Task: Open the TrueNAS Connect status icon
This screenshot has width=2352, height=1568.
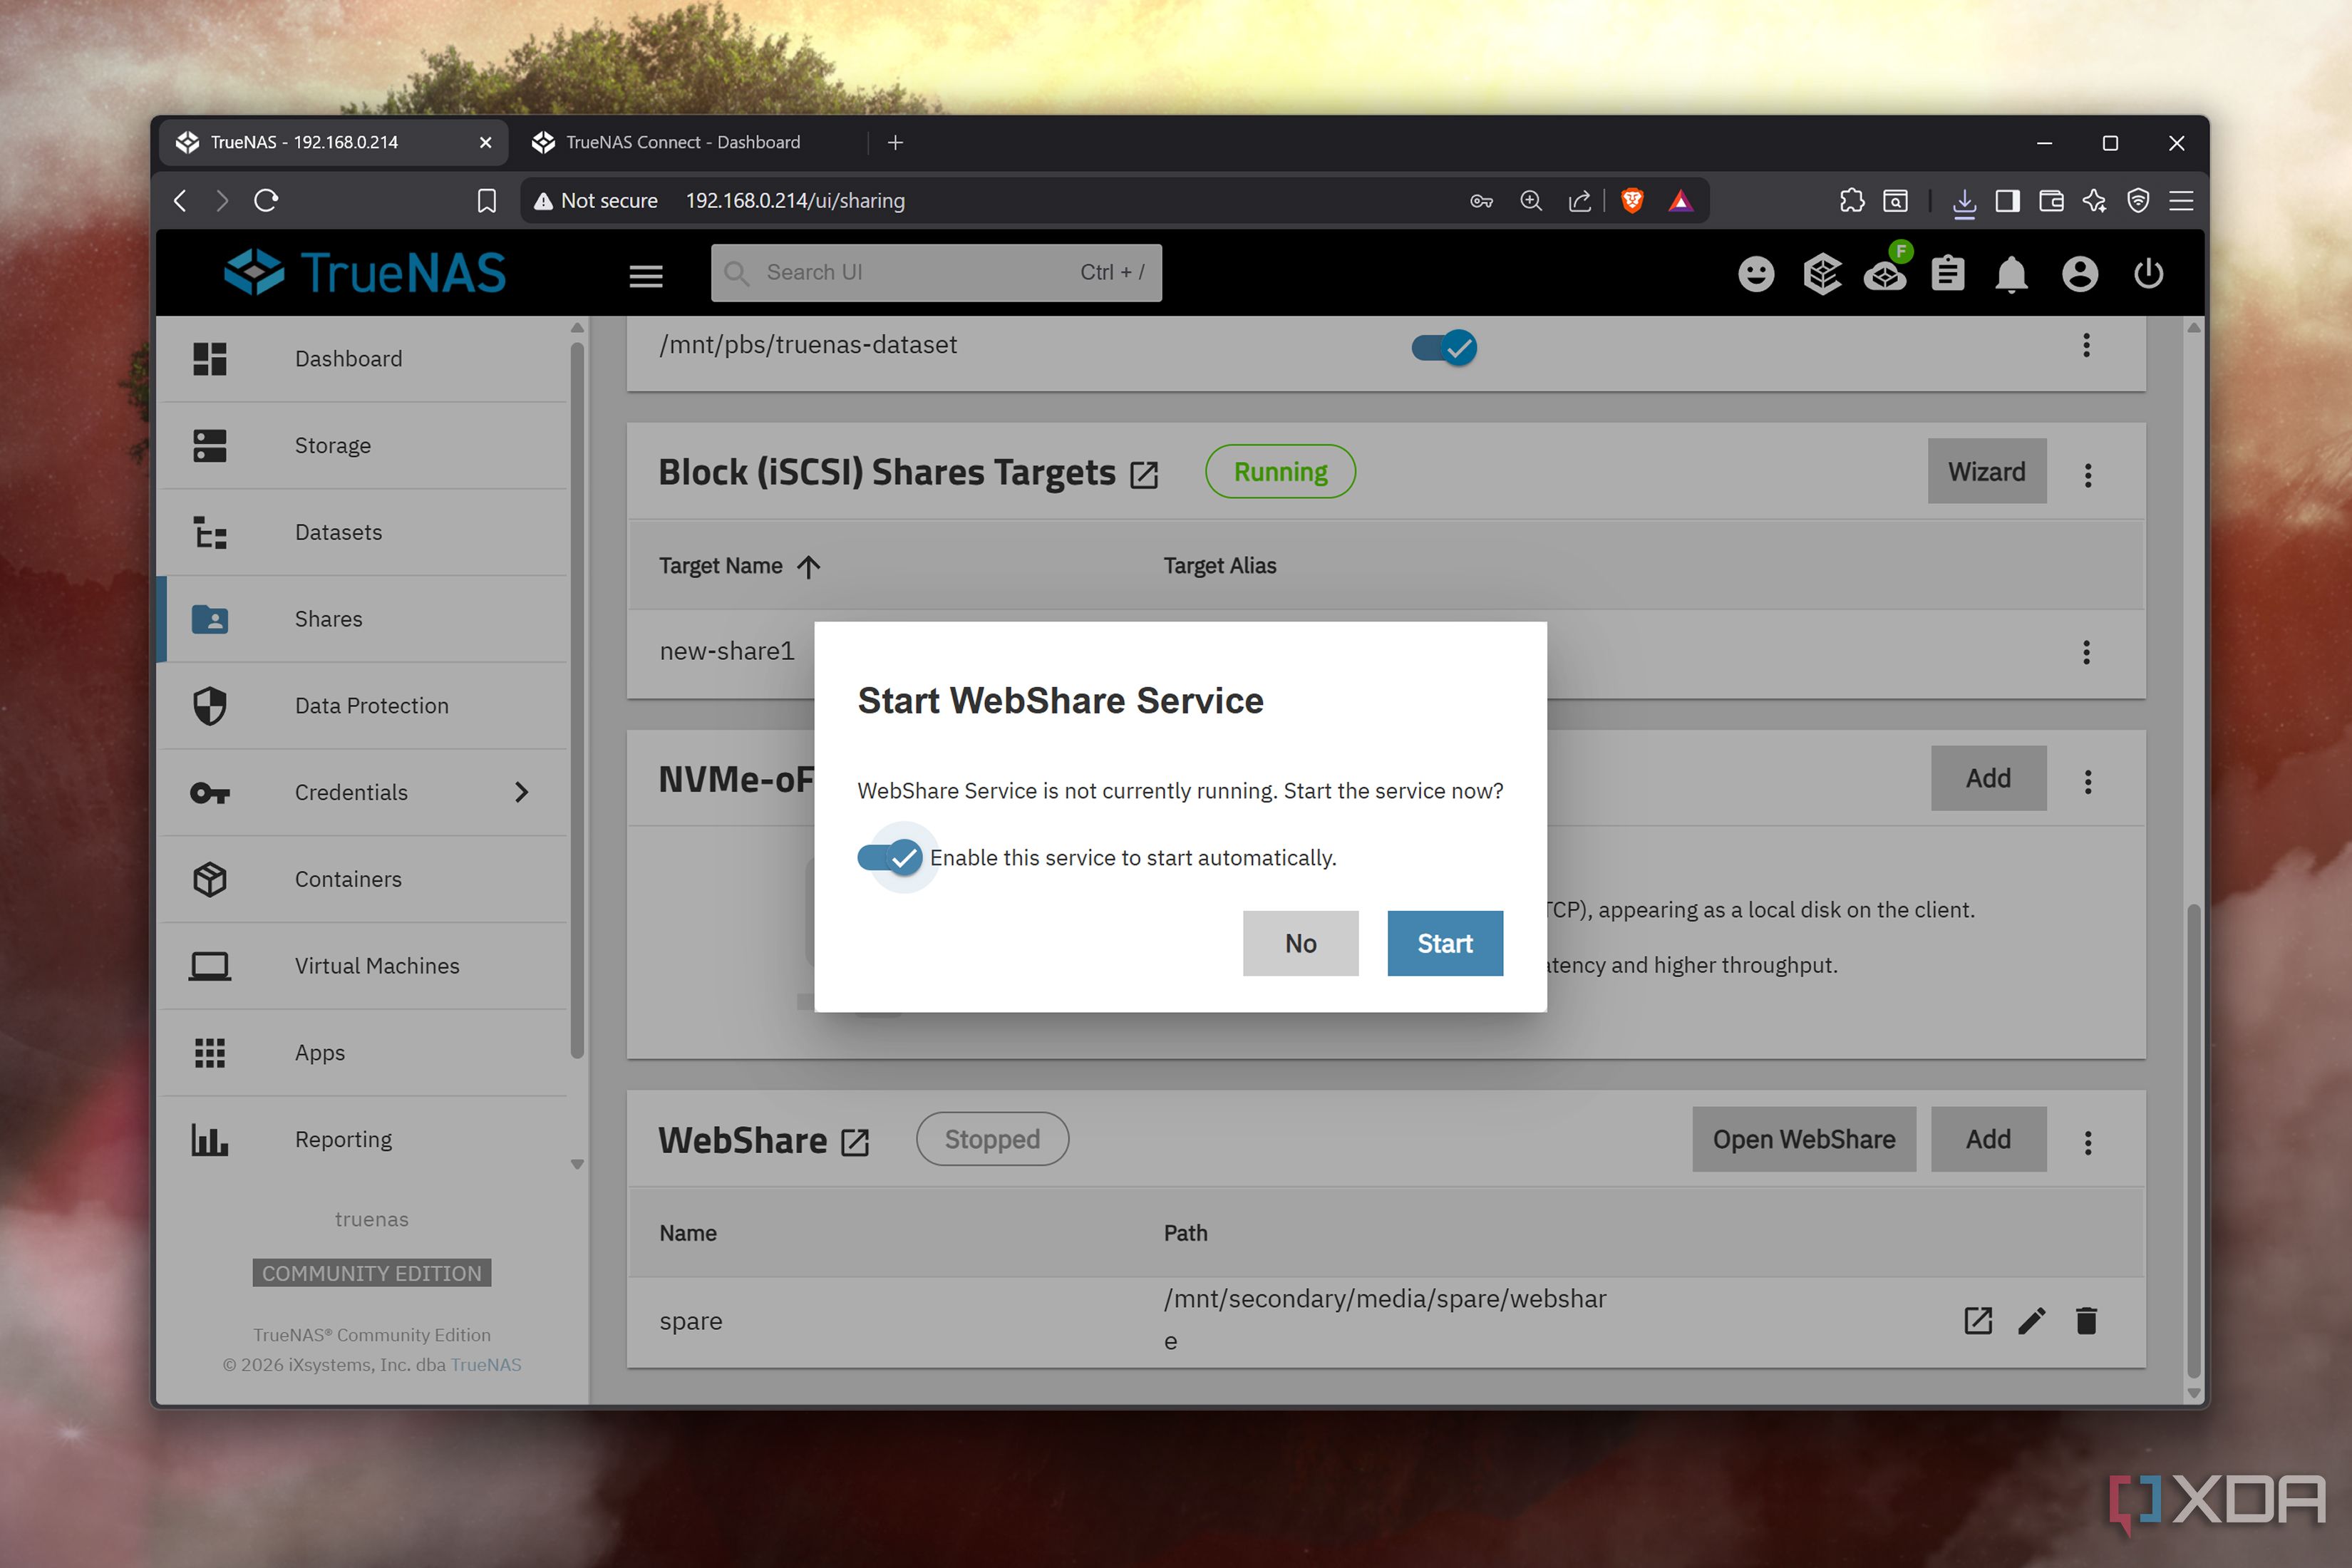Action: click(x=1885, y=274)
